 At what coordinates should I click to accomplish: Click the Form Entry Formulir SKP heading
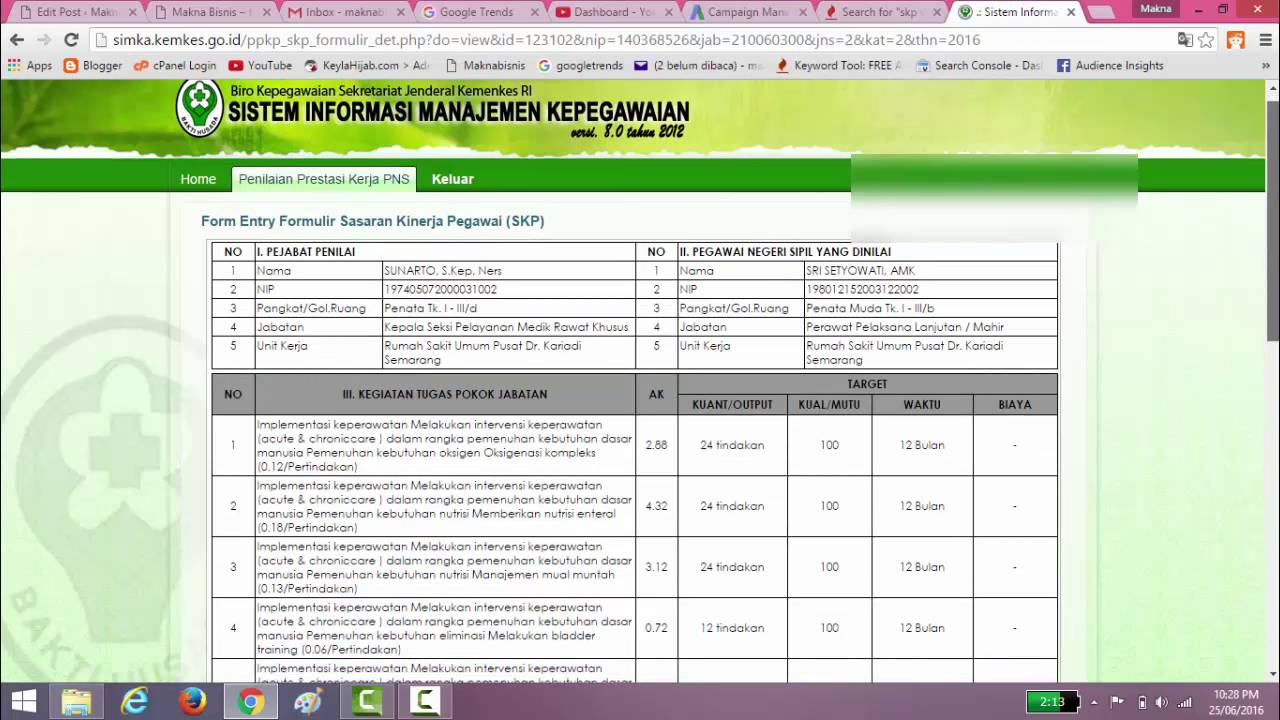(x=373, y=221)
